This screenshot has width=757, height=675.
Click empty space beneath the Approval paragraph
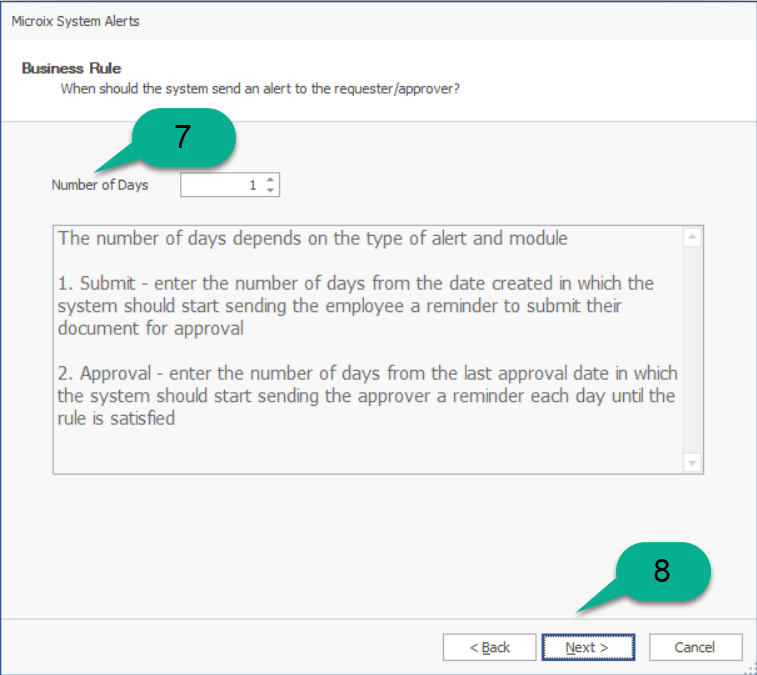(367, 450)
